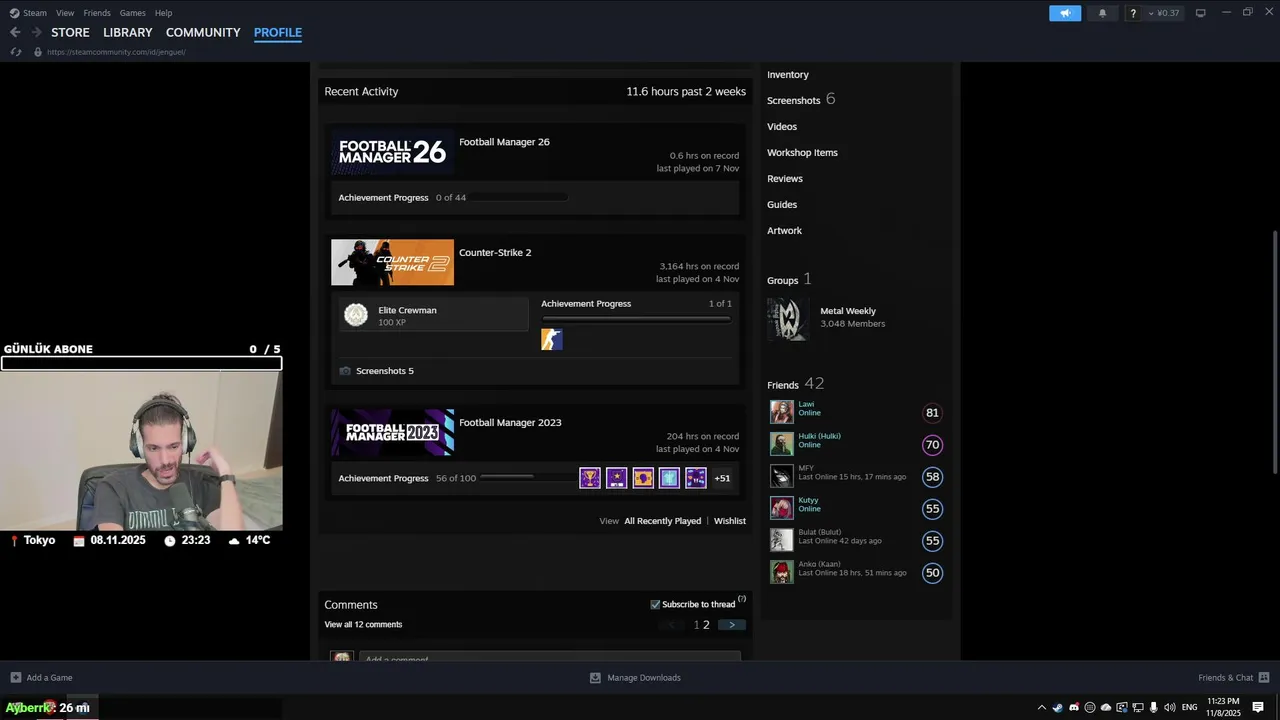Screen dimensions: 1280x720
Task: Open the Friends & Chat icon
Action: click(1264, 677)
